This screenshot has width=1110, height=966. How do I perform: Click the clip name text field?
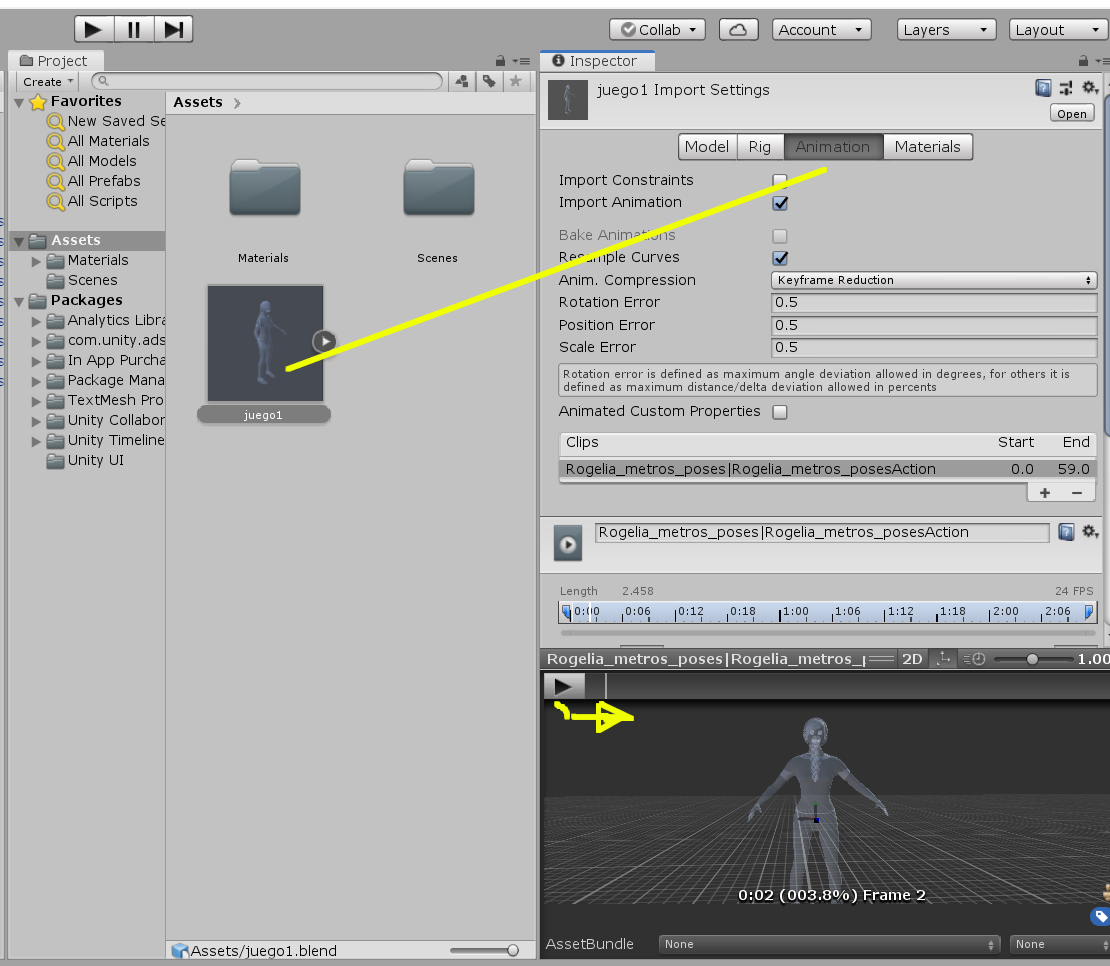coord(822,533)
